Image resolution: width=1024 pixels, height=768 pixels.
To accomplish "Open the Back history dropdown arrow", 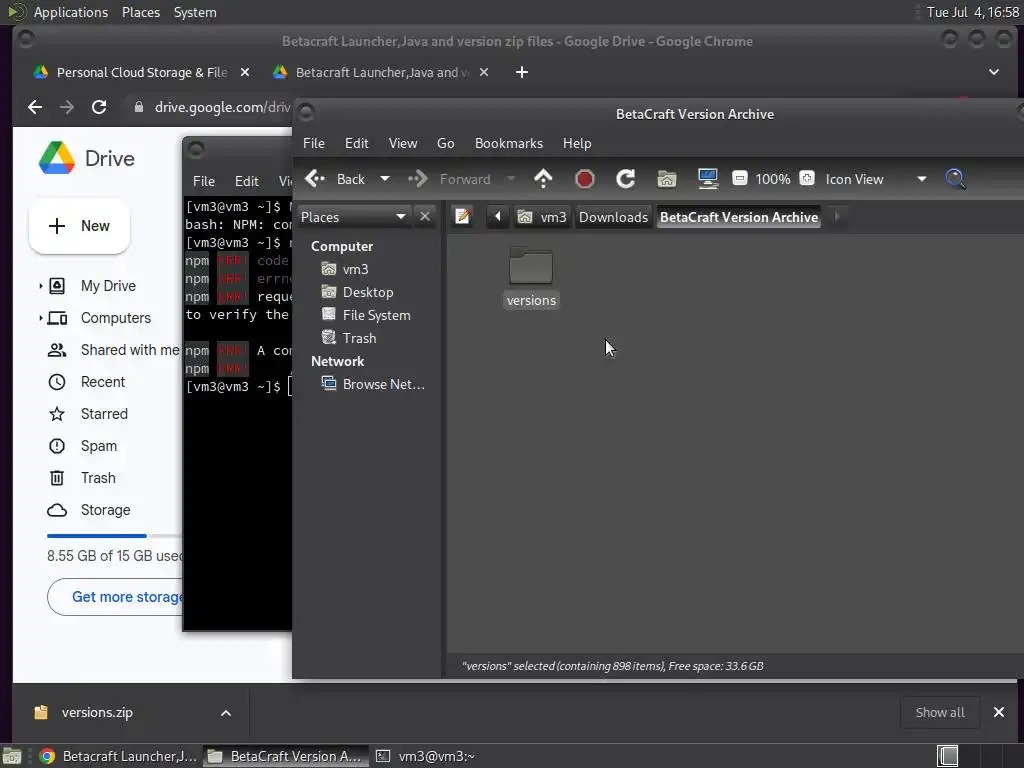I will 385,179.
